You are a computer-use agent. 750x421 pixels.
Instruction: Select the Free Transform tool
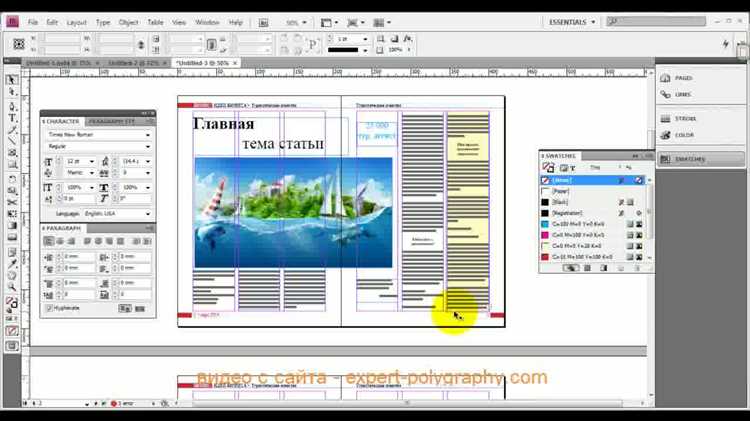point(12,213)
